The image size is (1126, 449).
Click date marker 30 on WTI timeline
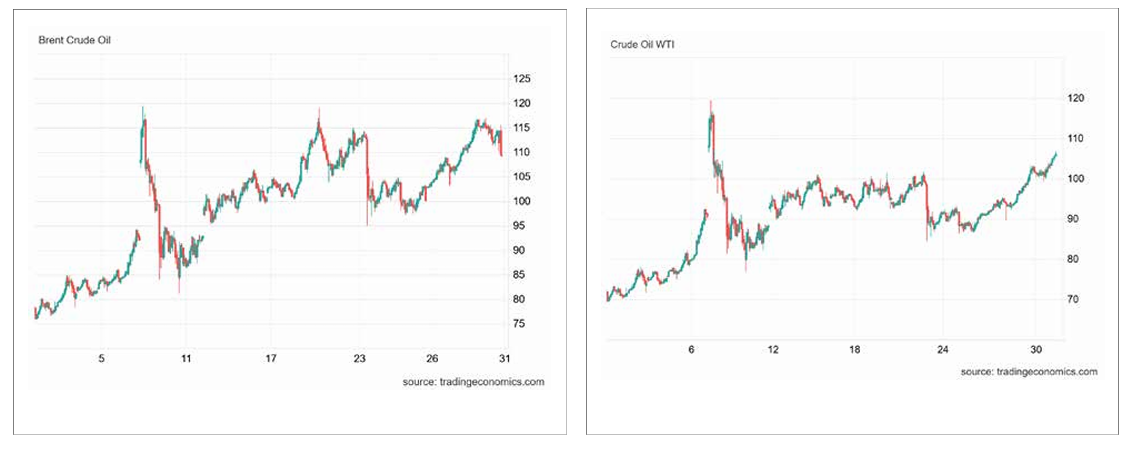tap(1036, 349)
